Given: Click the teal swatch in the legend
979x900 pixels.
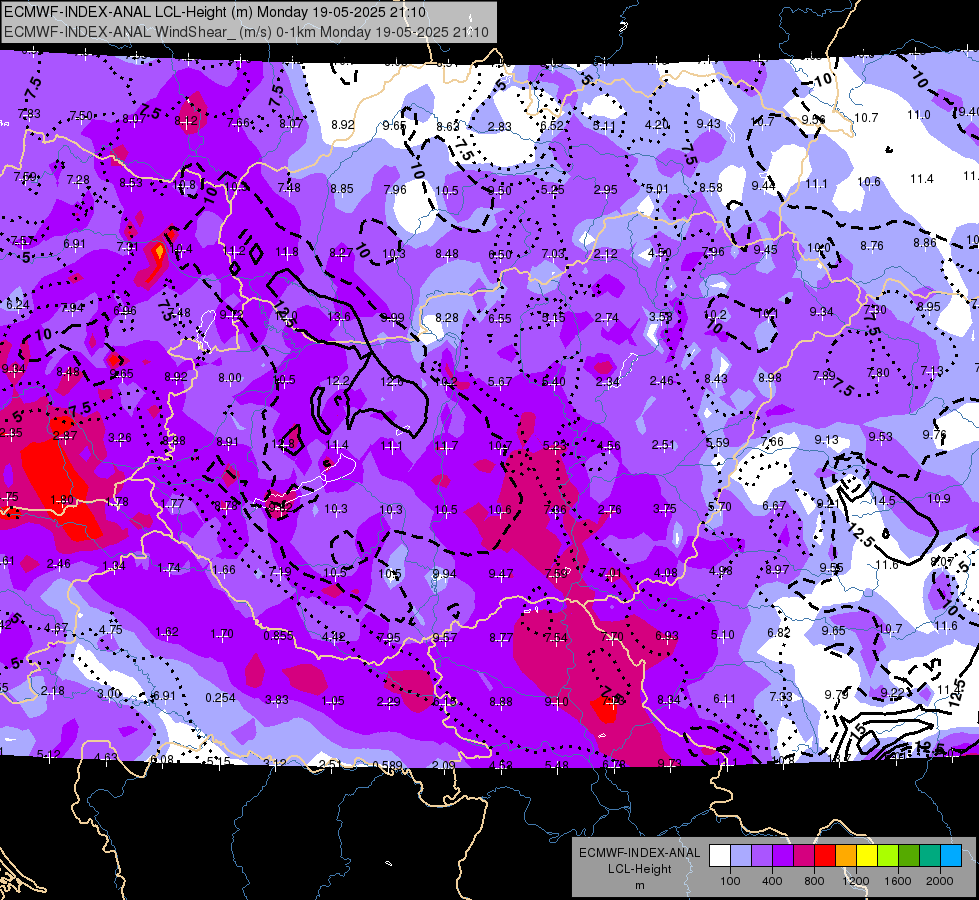Looking at the screenshot, I should pyautogui.click(x=930, y=856).
